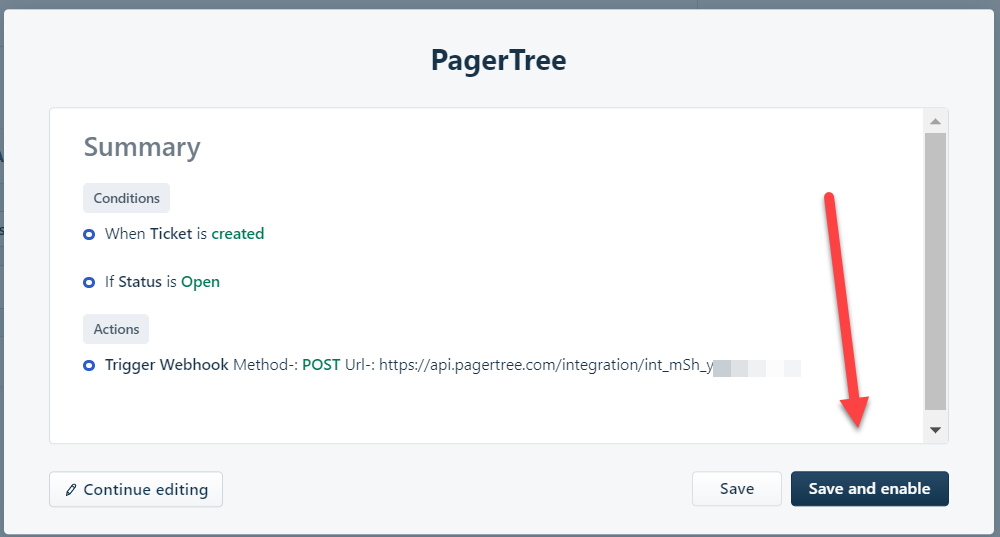The height and width of the screenshot is (537, 1000).
Task: Click the PagerTree webhook URL
Action: [x=546, y=365]
